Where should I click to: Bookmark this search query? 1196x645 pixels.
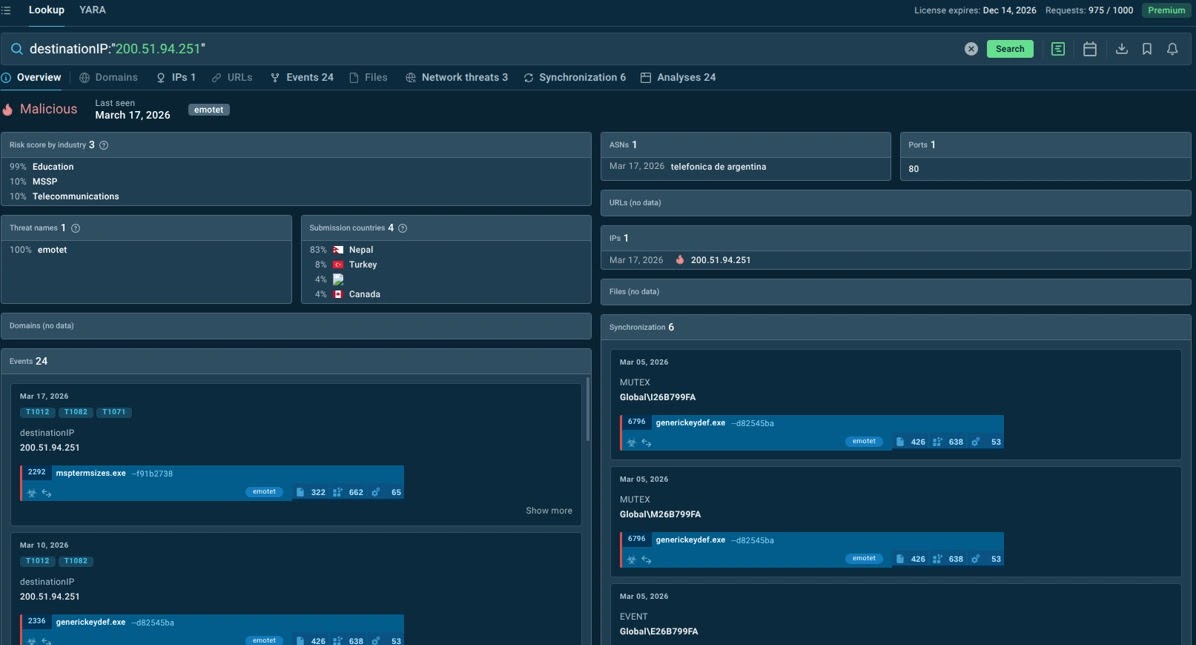click(x=1147, y=49)
